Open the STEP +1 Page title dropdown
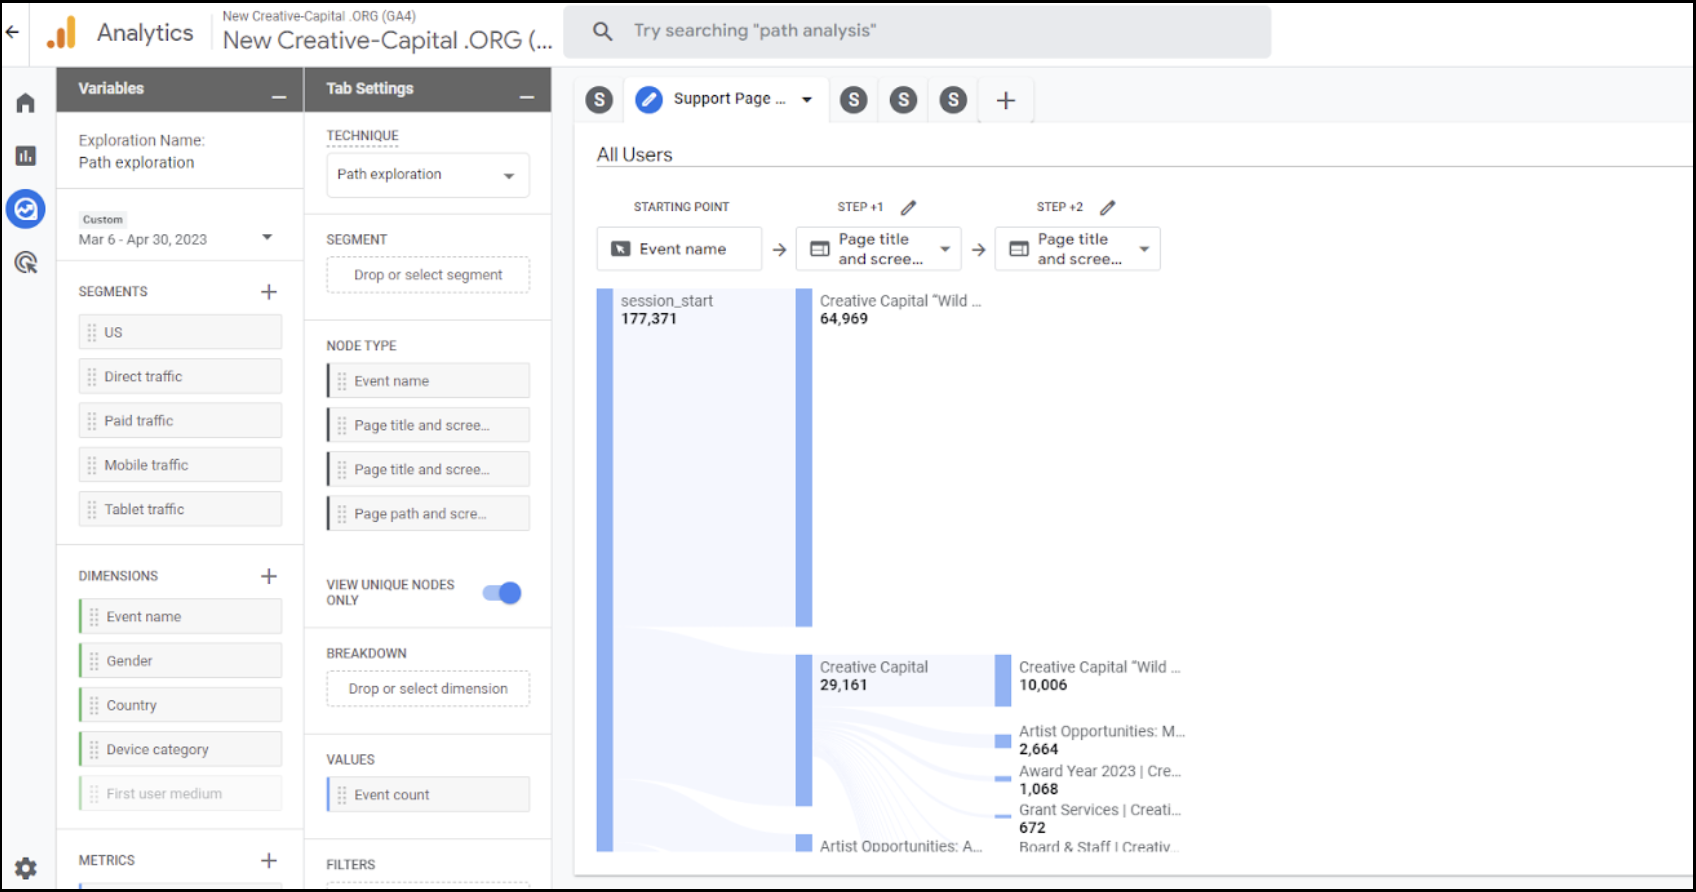The width and height of the screenshot is (1696, 892). [945, 249]
